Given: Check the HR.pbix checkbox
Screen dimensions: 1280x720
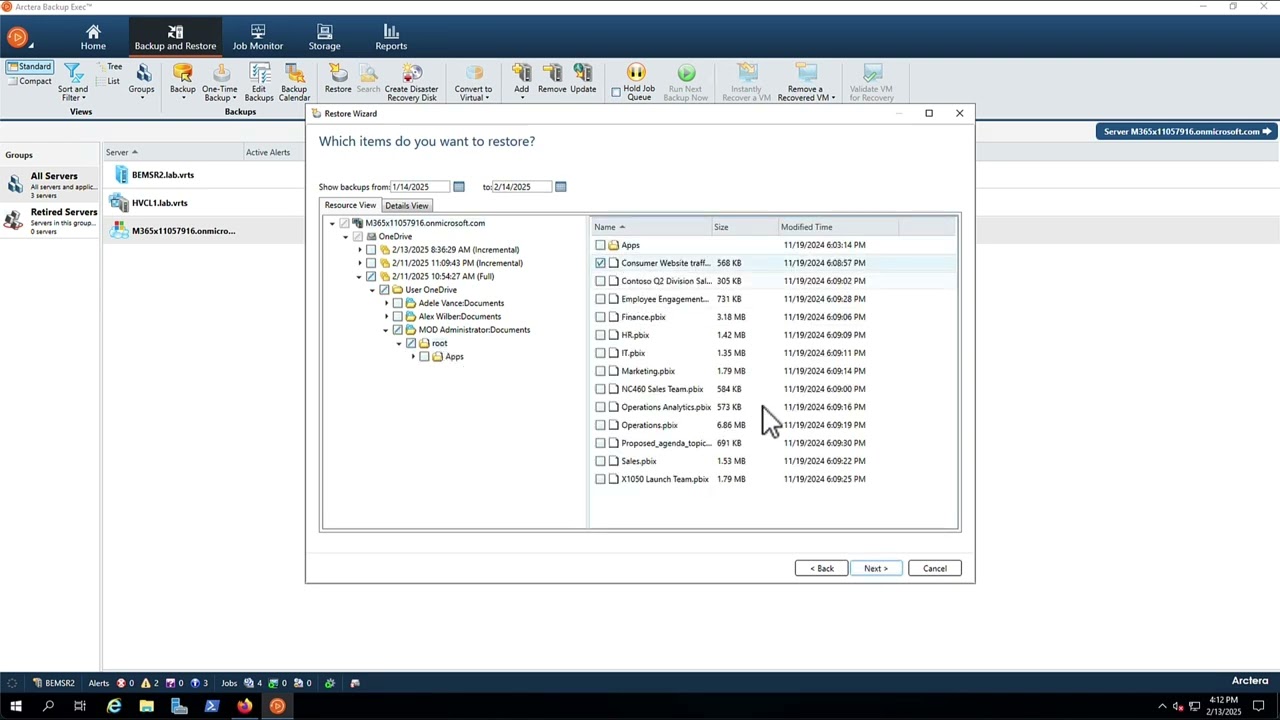Looking at the screenshot, I should click(600, 335).
